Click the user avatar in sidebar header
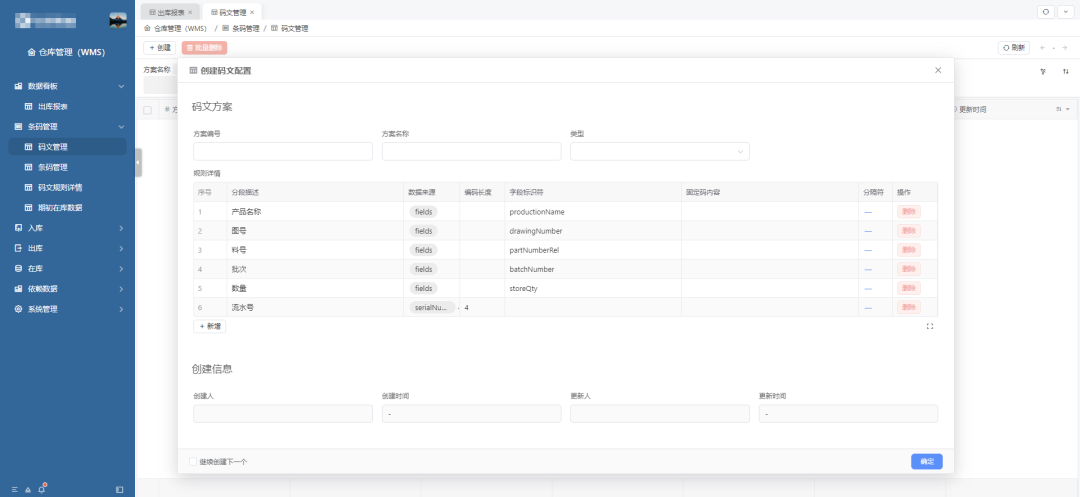 (x=118, y=21)
